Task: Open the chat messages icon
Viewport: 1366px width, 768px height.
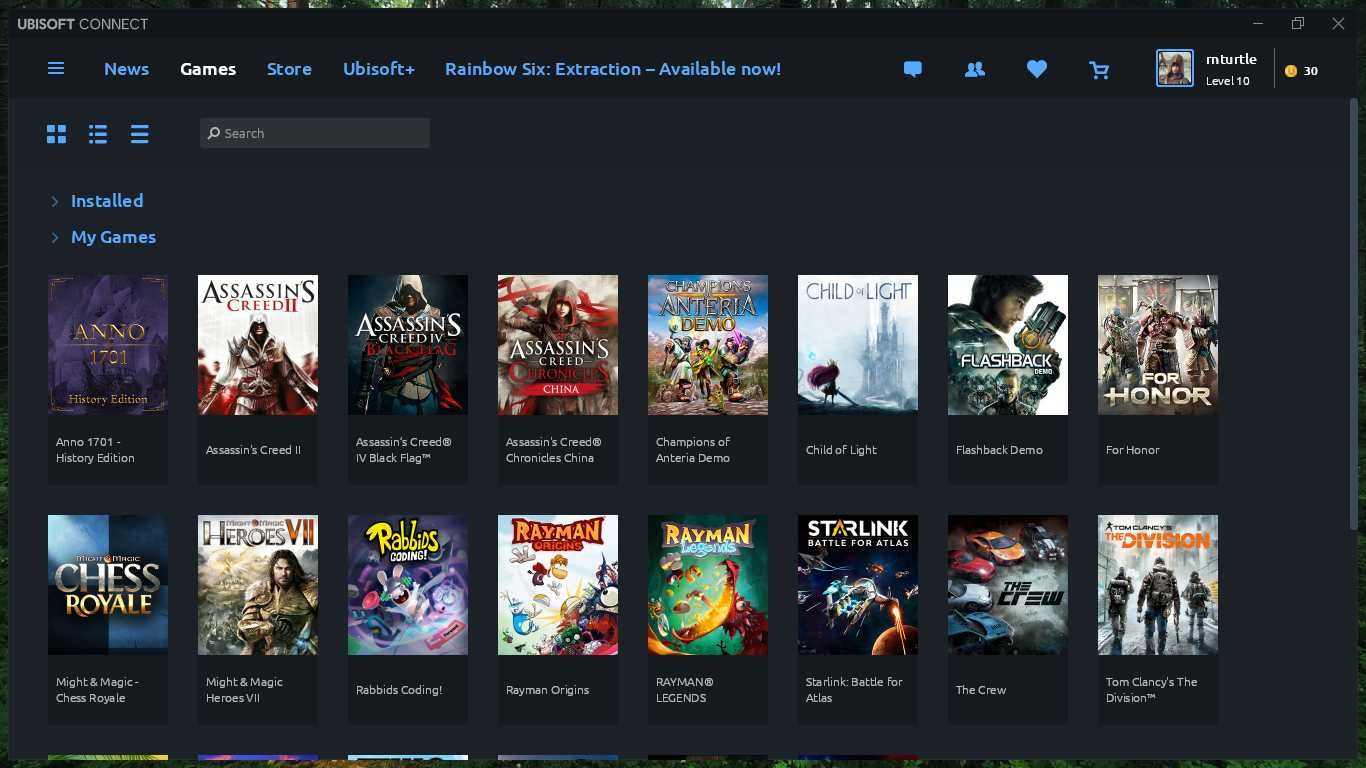Action: (912, 69)
